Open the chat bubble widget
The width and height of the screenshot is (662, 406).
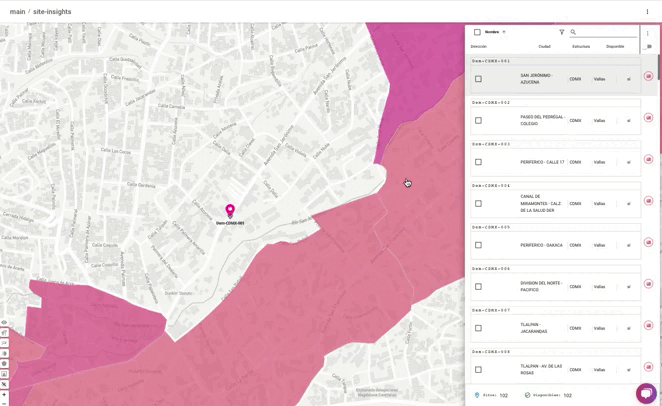coord(646,393)
